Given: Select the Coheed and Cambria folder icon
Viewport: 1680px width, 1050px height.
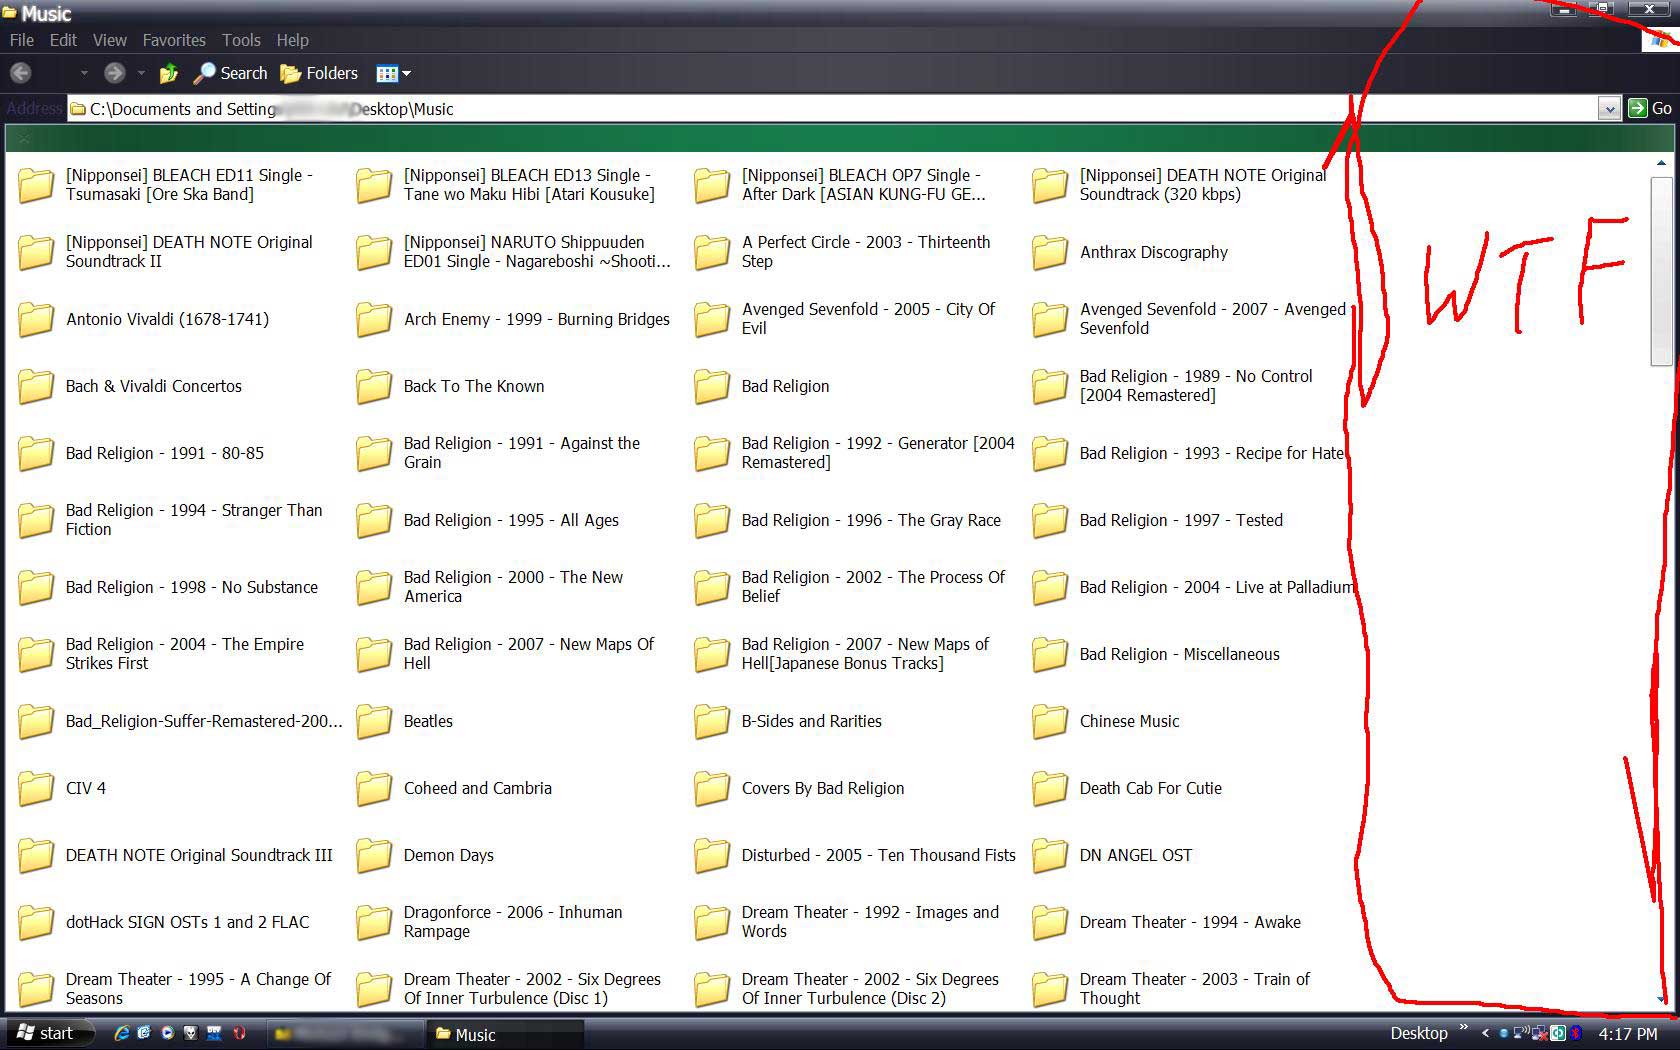Looking at the screenshot, I should [374, 788].
